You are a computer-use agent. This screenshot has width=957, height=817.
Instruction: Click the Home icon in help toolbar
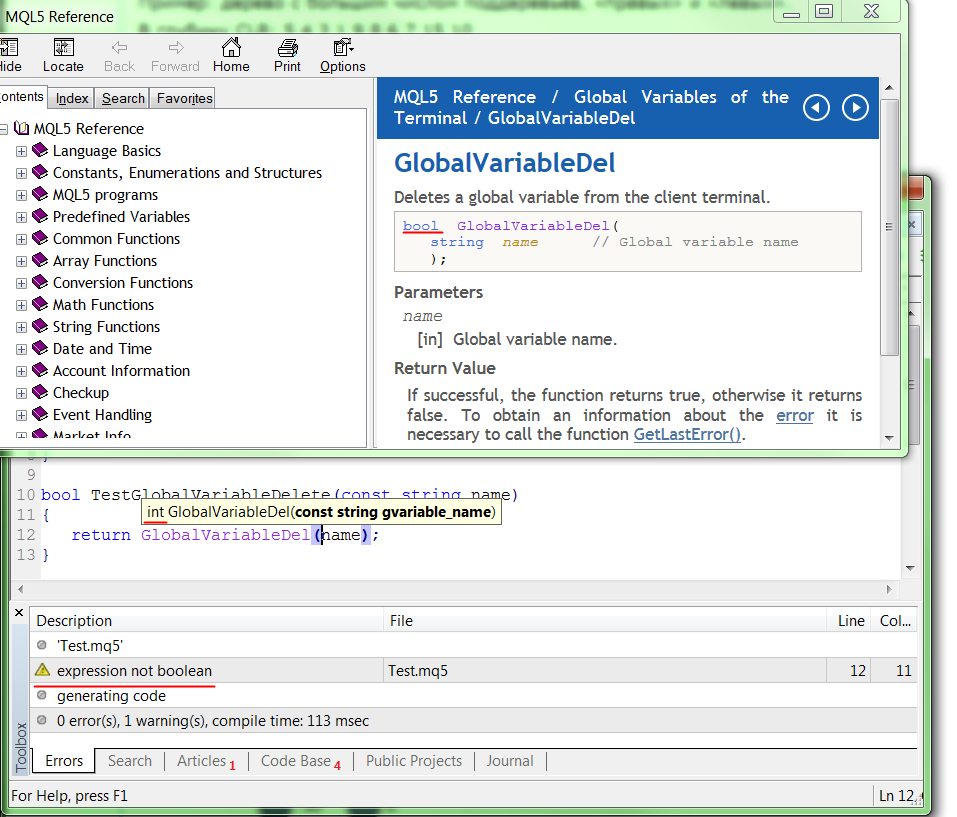[231, 48]
